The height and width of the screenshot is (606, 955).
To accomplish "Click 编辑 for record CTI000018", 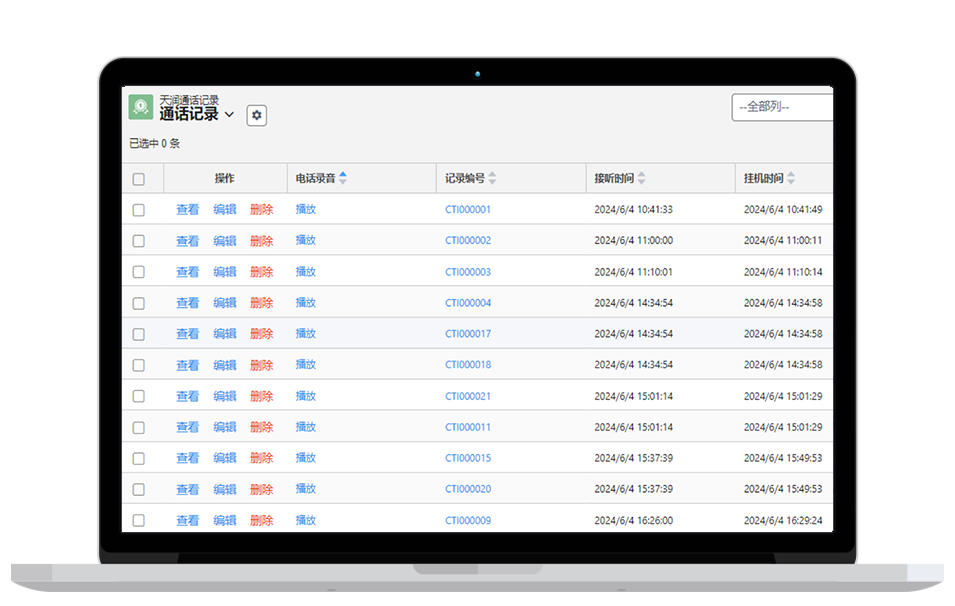I will click(x=225, y=365).
